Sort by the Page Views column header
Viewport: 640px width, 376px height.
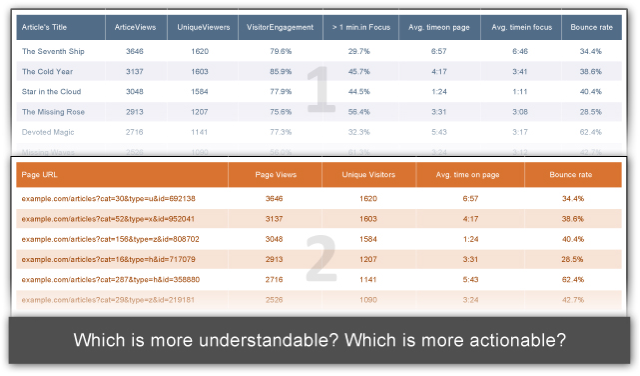[x=276, y=175]
